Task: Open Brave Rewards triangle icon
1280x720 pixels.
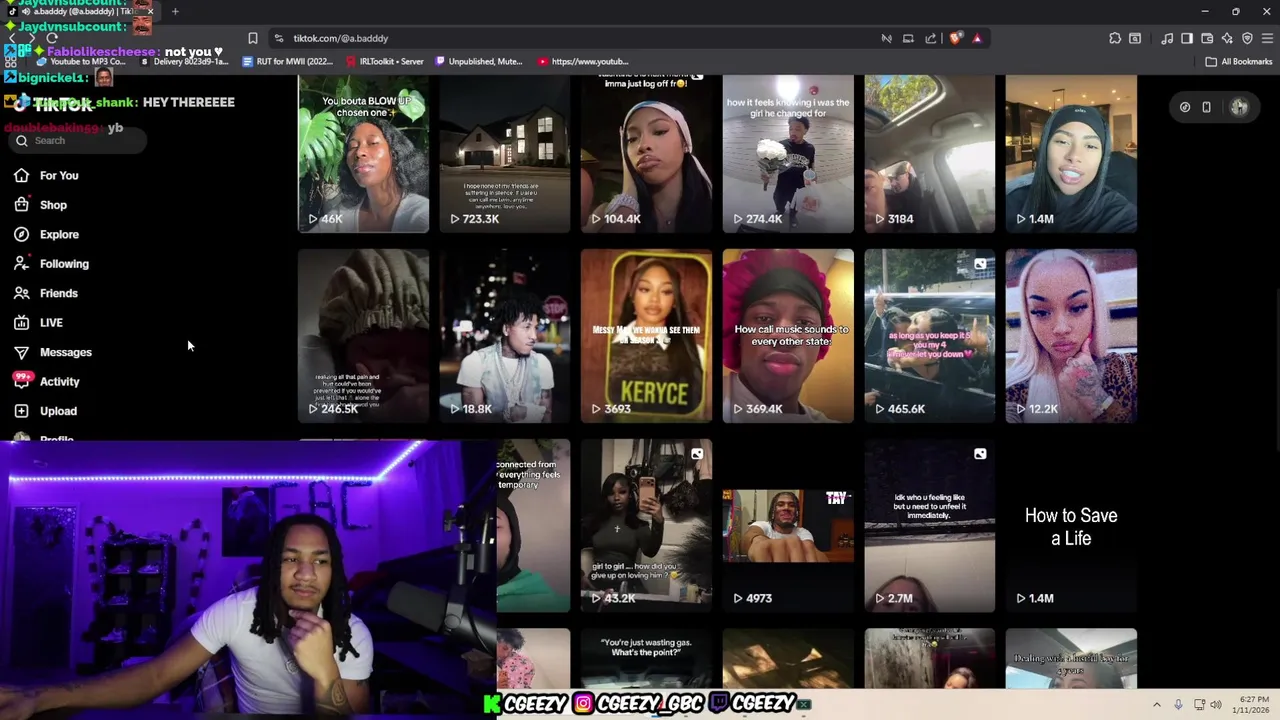Action: pos(977,38)
